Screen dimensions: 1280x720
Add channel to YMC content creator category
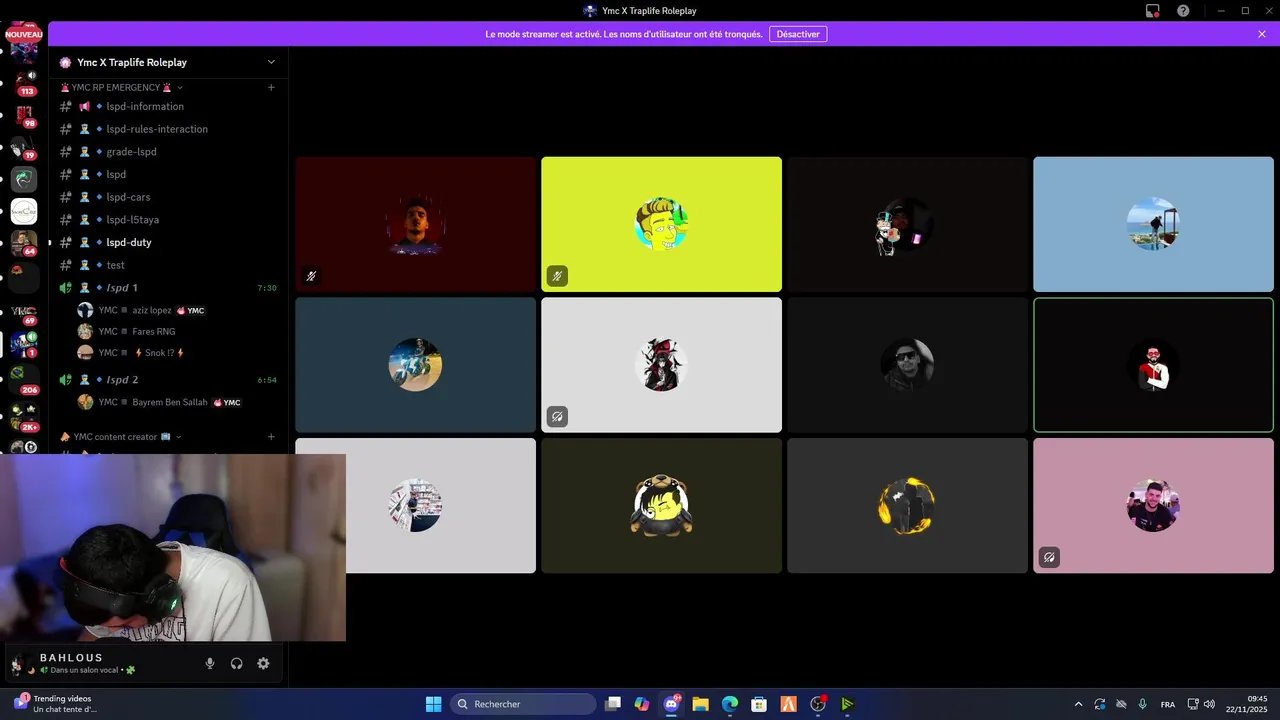[271, 437]
